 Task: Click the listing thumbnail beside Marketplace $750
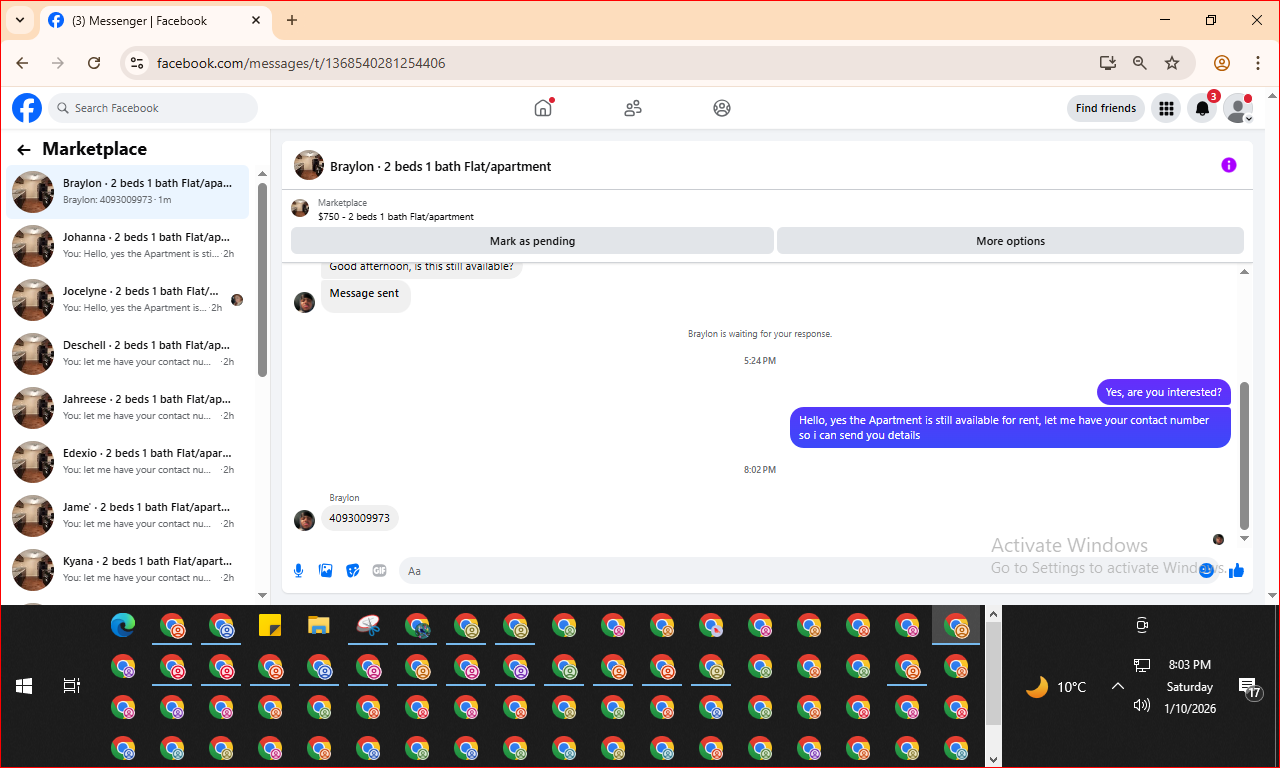300,208
